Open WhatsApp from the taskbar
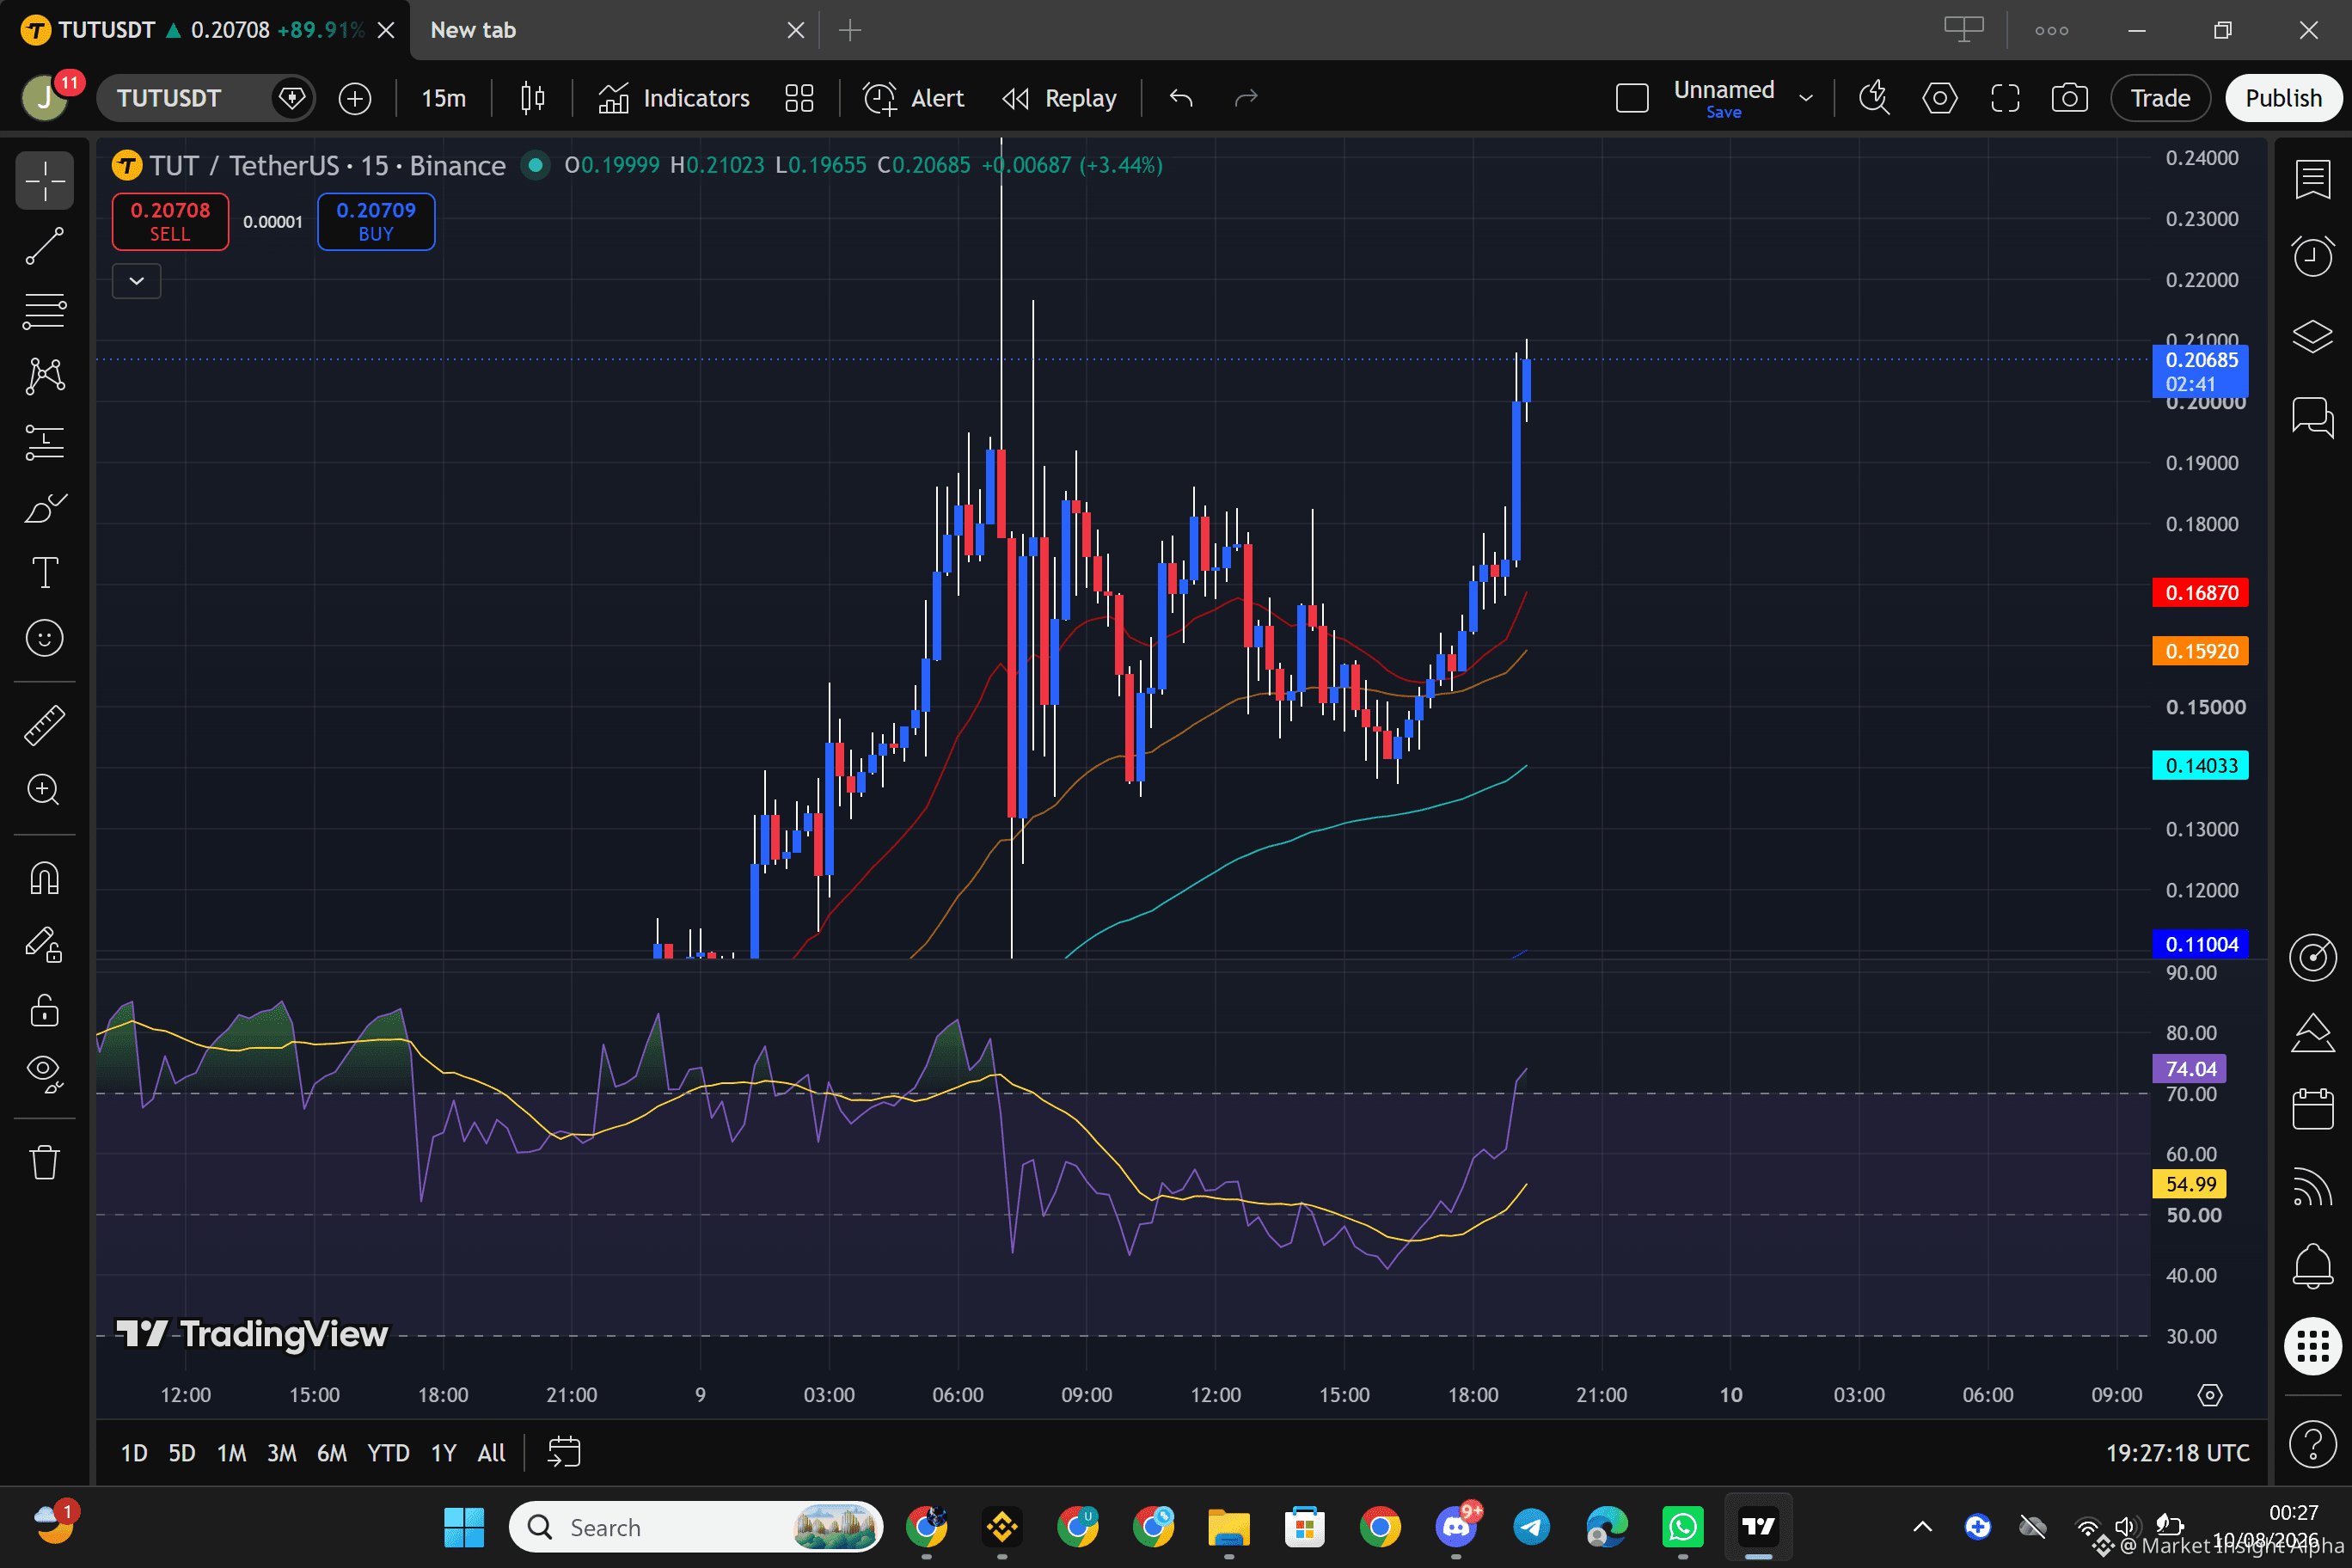The height and width of the screenshot is (1568, 2352). pyautogui.click(x=1682, y=1527)
